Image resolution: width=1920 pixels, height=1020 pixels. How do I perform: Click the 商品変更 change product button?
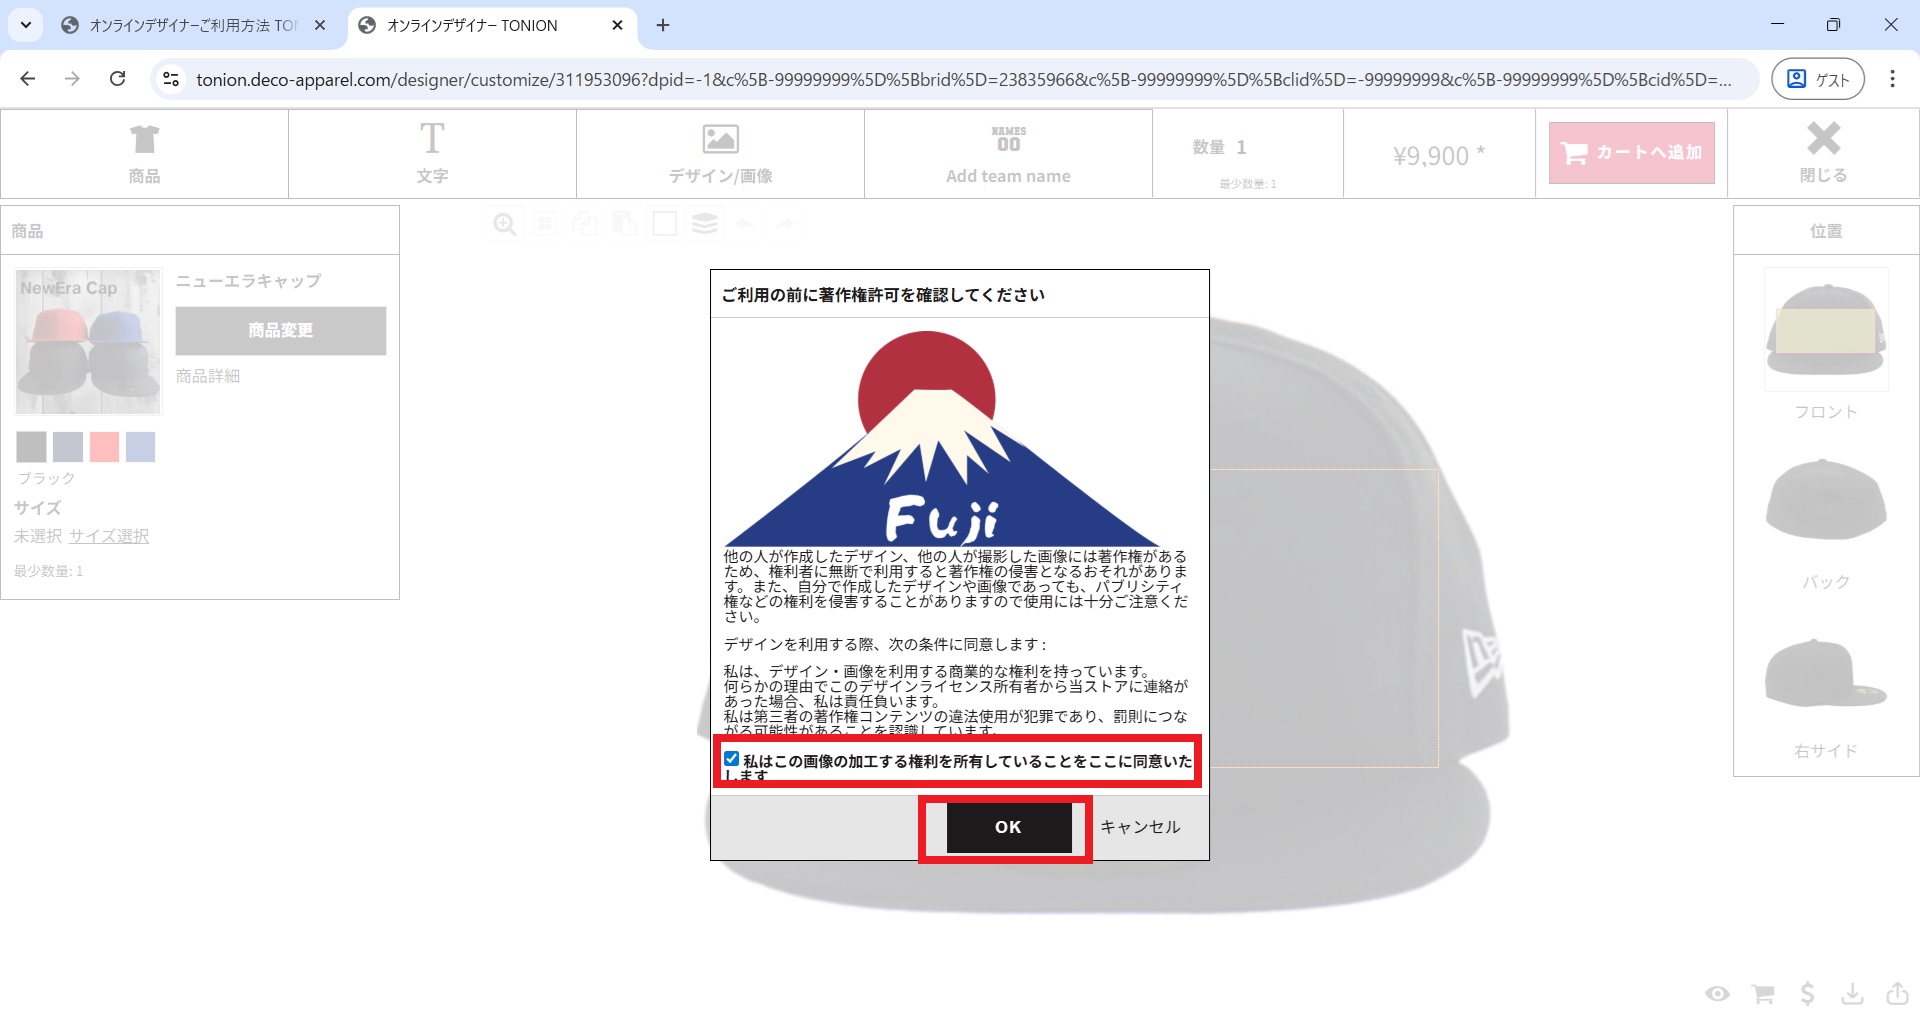pyautogui.click(x=281, y=331)
